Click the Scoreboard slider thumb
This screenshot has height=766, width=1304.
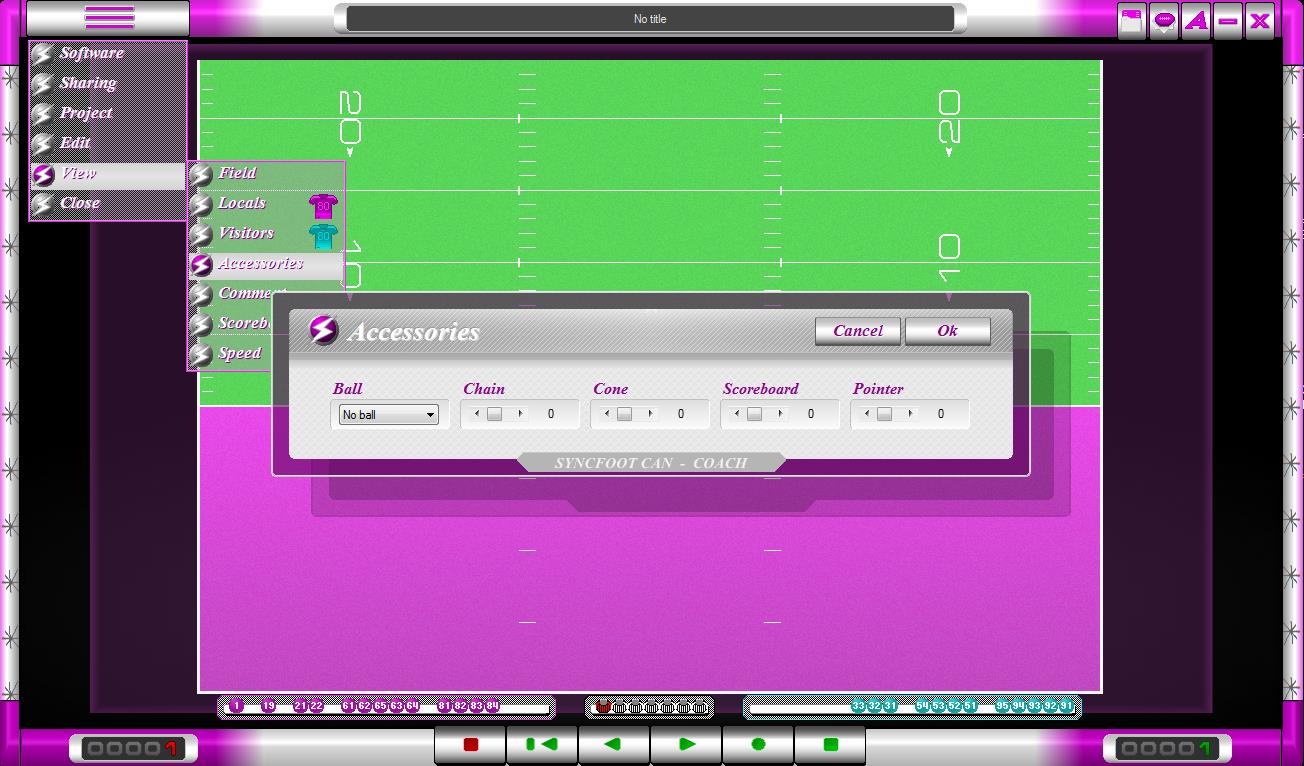pos(754,414)
